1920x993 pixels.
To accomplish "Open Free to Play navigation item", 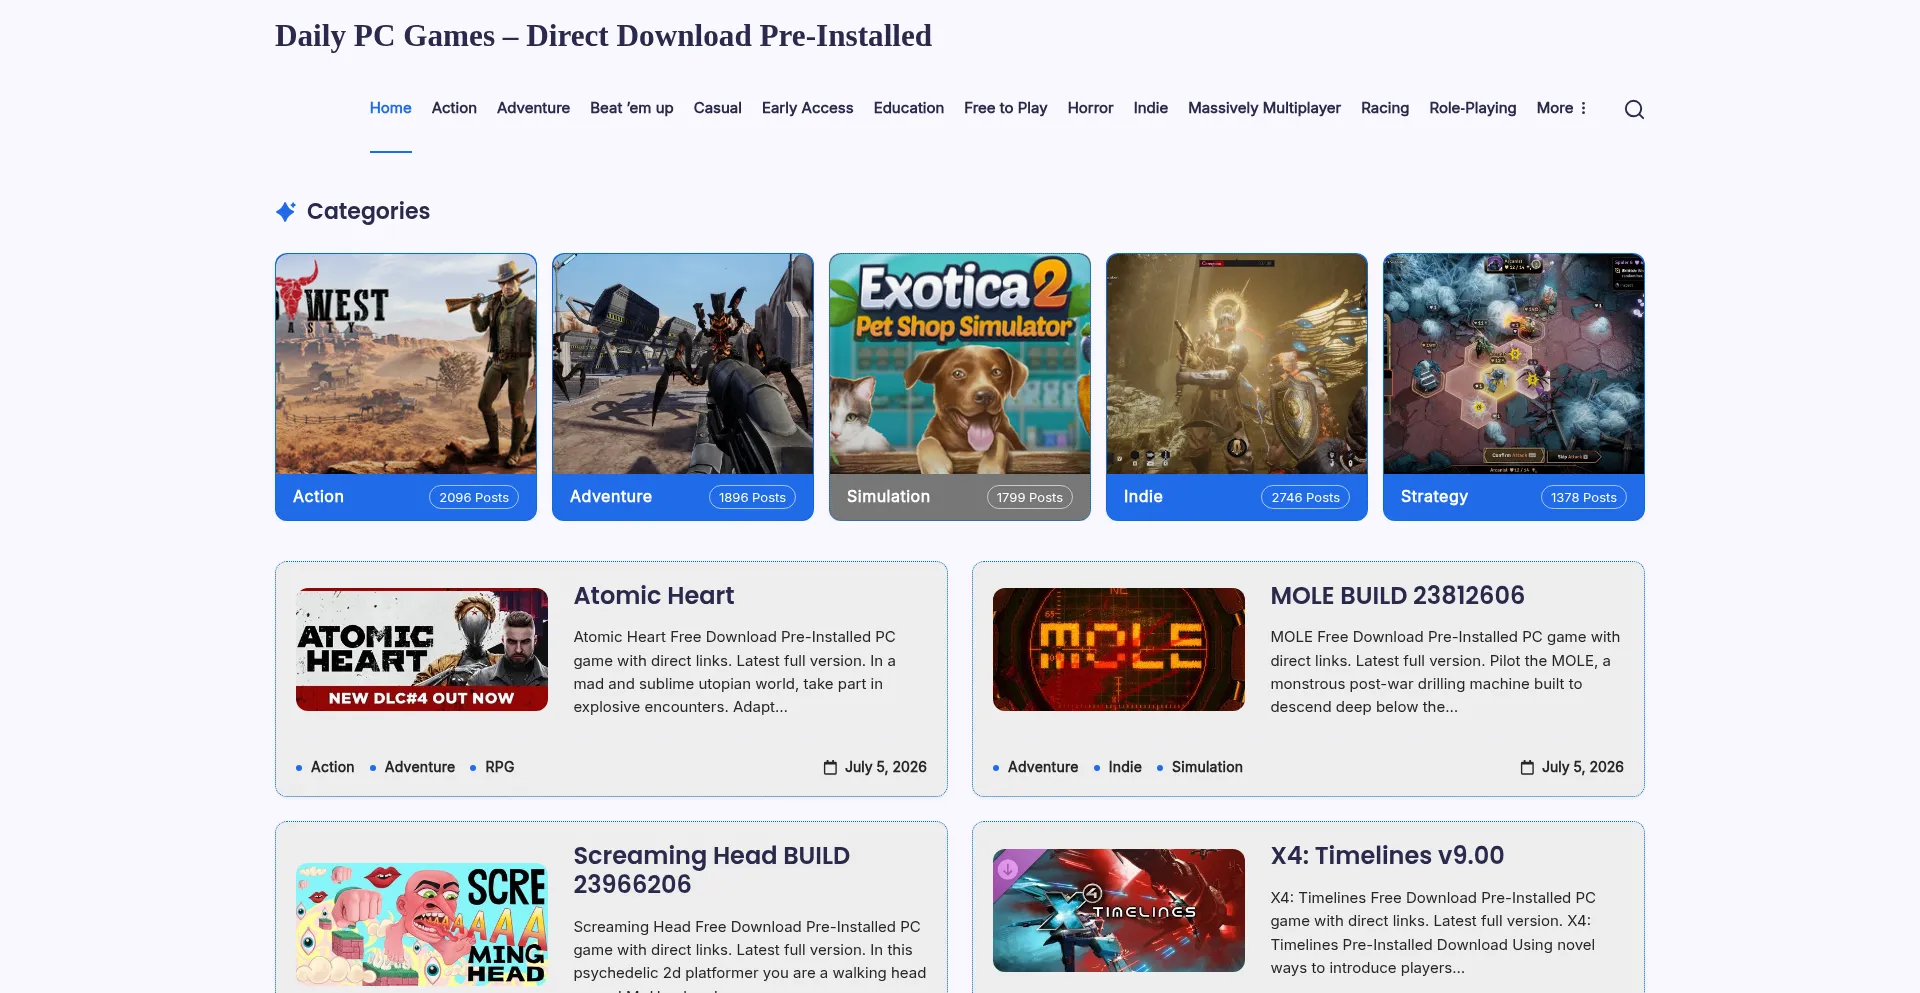I will 1005,108.
